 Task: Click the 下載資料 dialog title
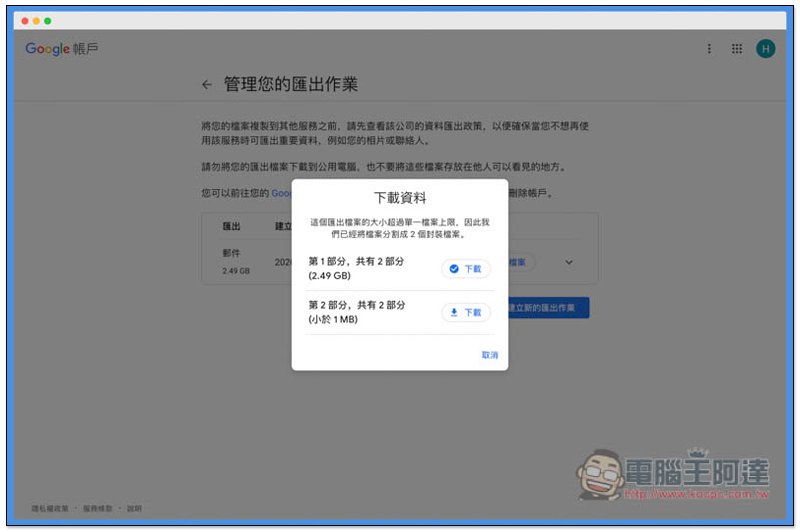tap(400, 198)
